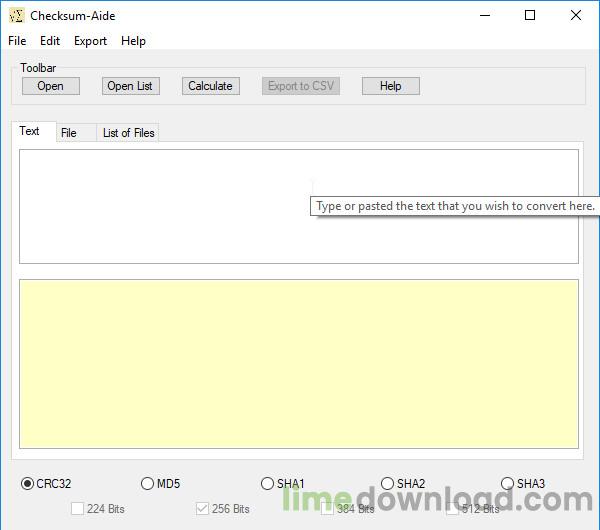
Task: Click the Open toolbar button
Action: tap(51, 86)
